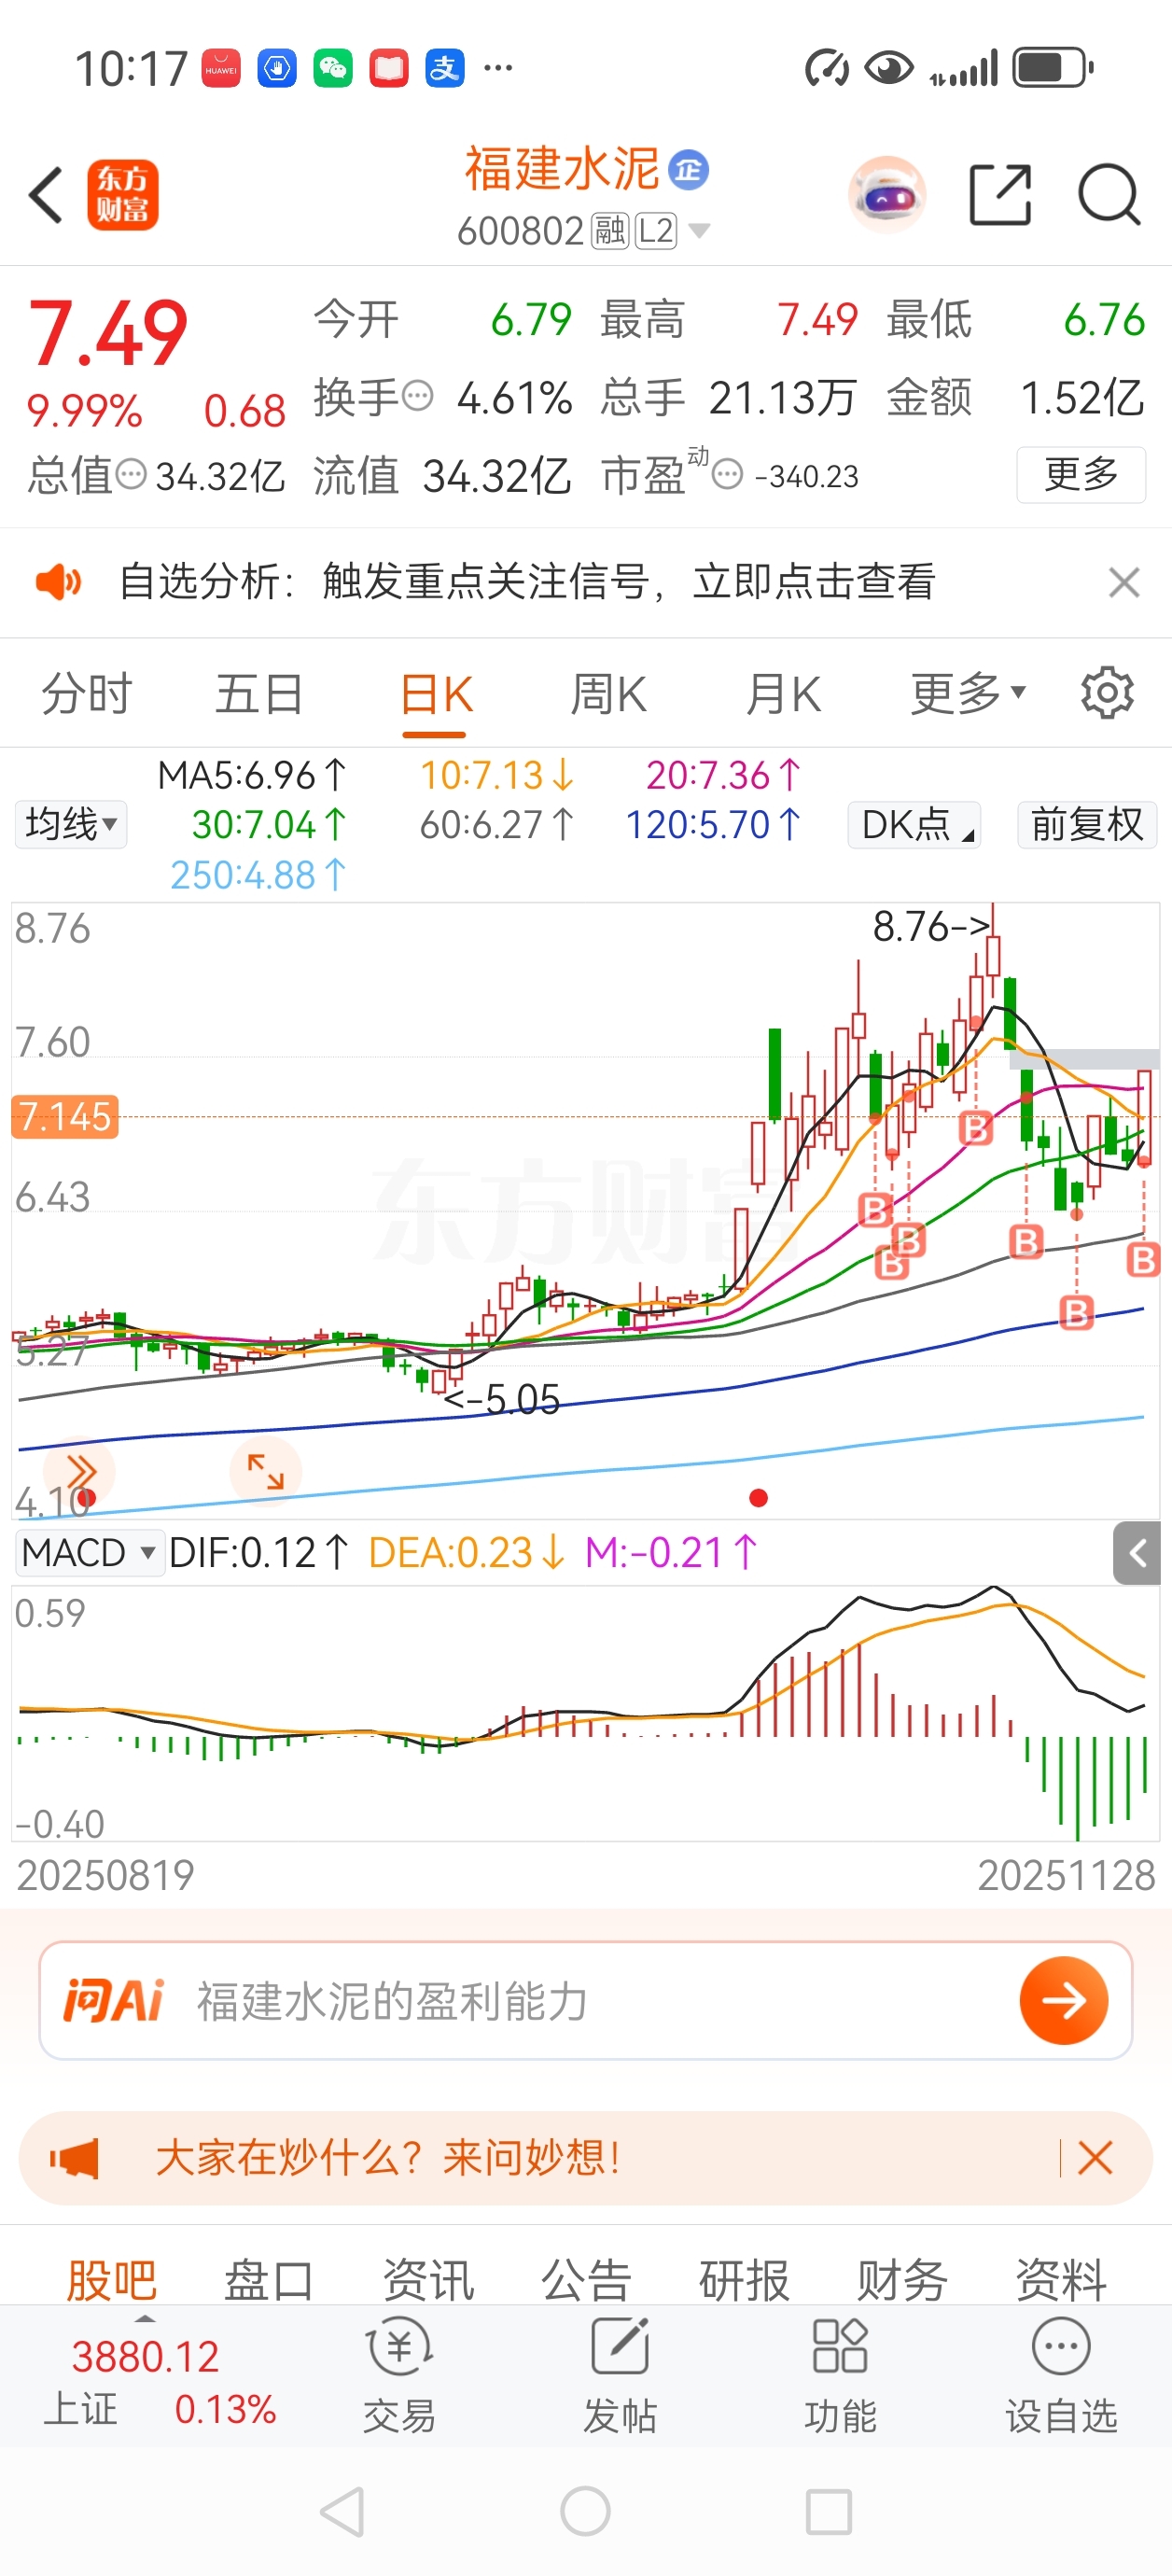The height and width of the screenshot is (2576, 1172).
Task: Tap the L2 level badge
Action: tap(656, 231)
